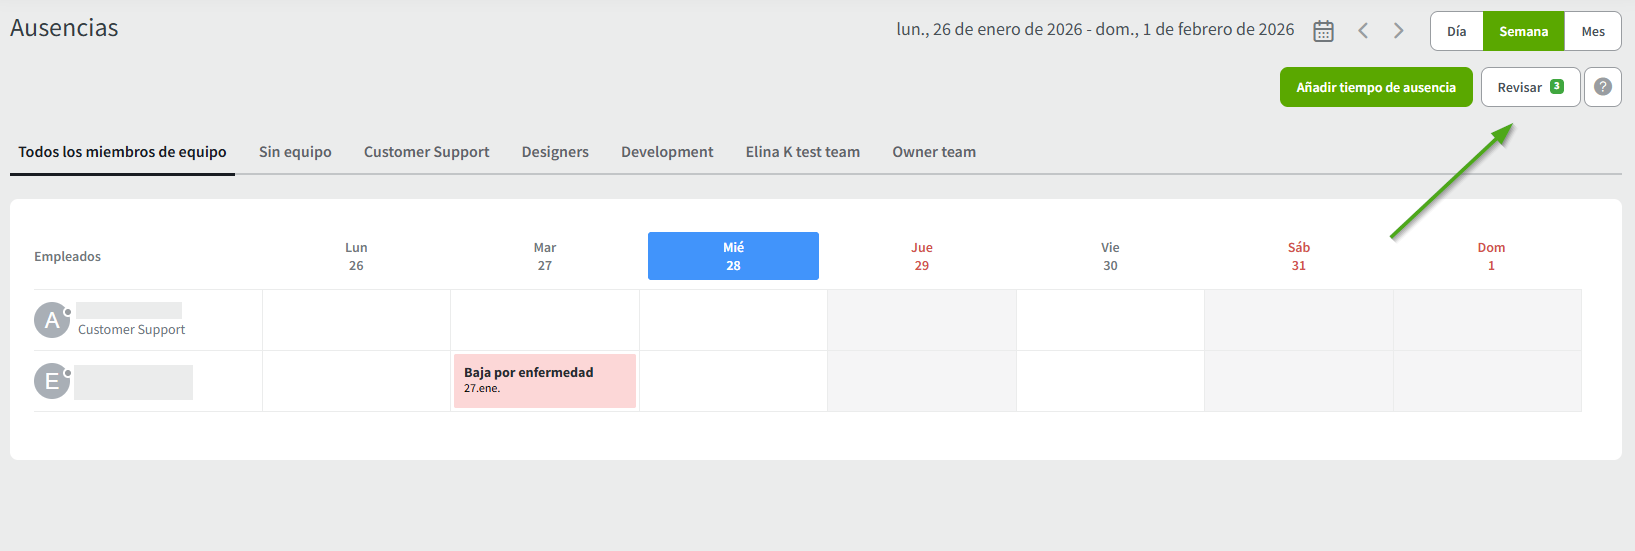Click Añadir tiempo de ausencia button

tap(1376, 87)
